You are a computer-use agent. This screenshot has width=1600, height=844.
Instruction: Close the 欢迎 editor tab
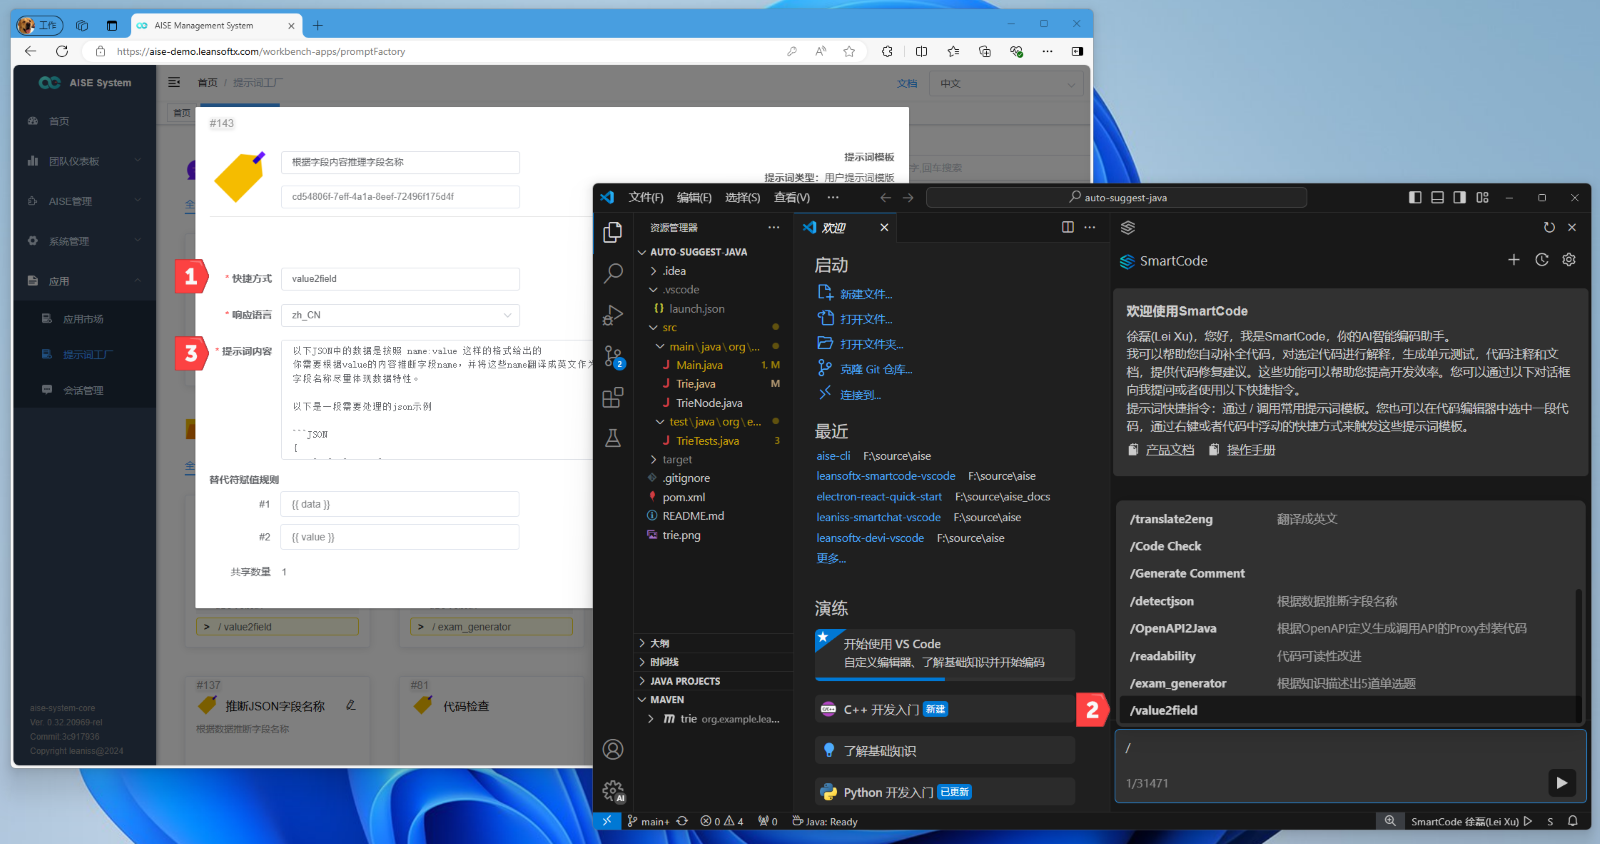884,228
